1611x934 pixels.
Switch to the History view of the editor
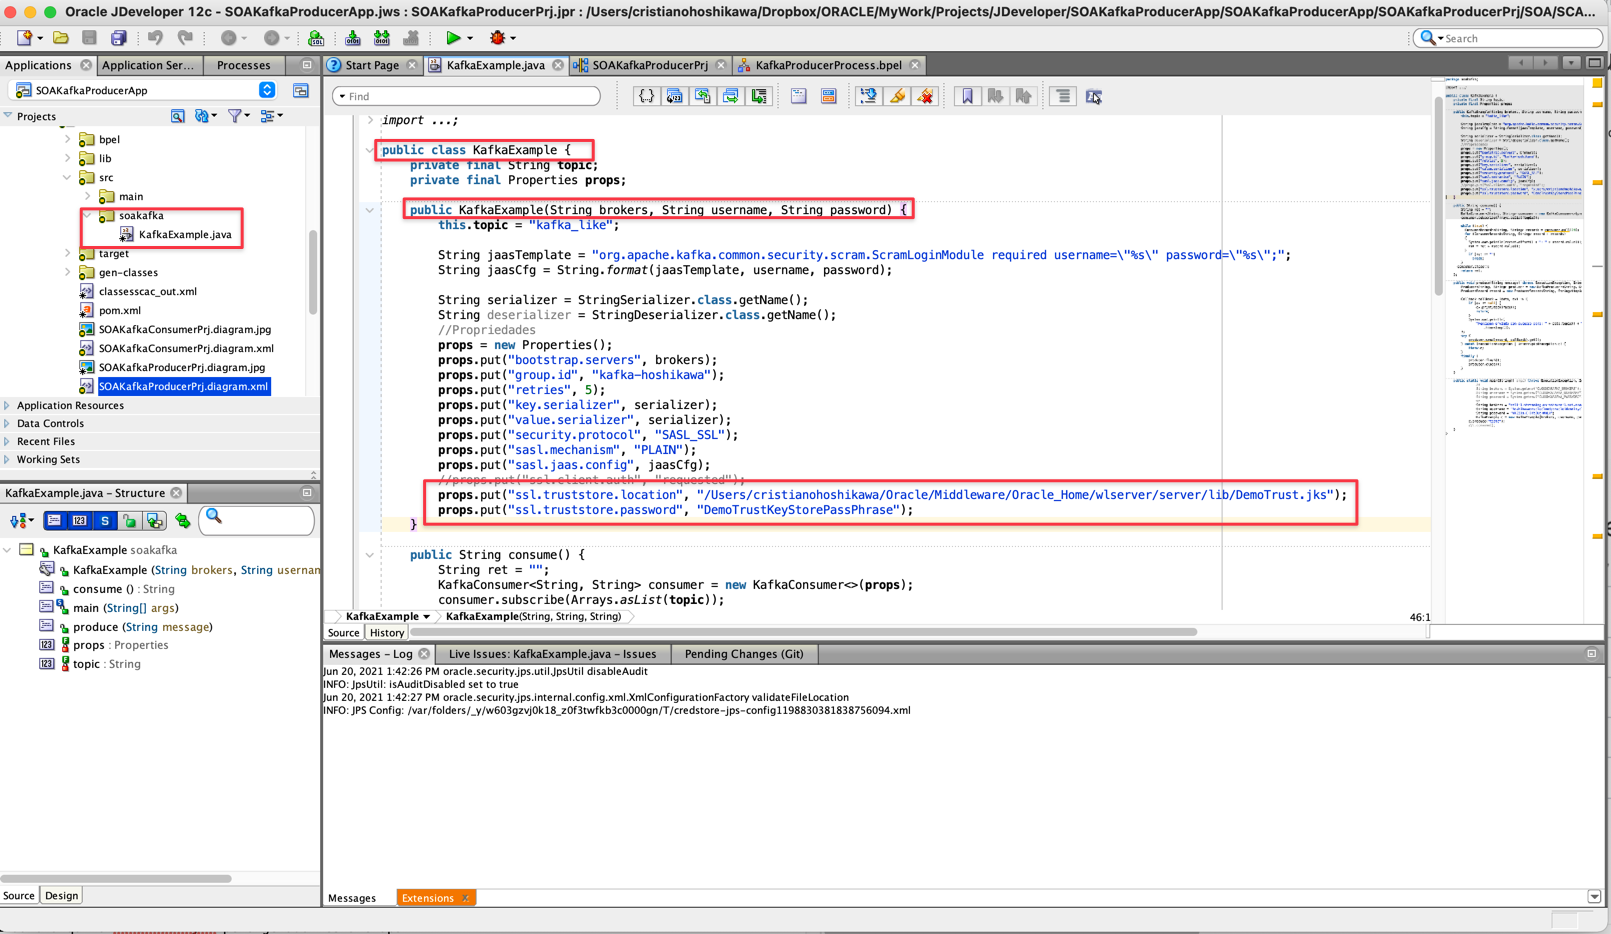coord(386,632)
